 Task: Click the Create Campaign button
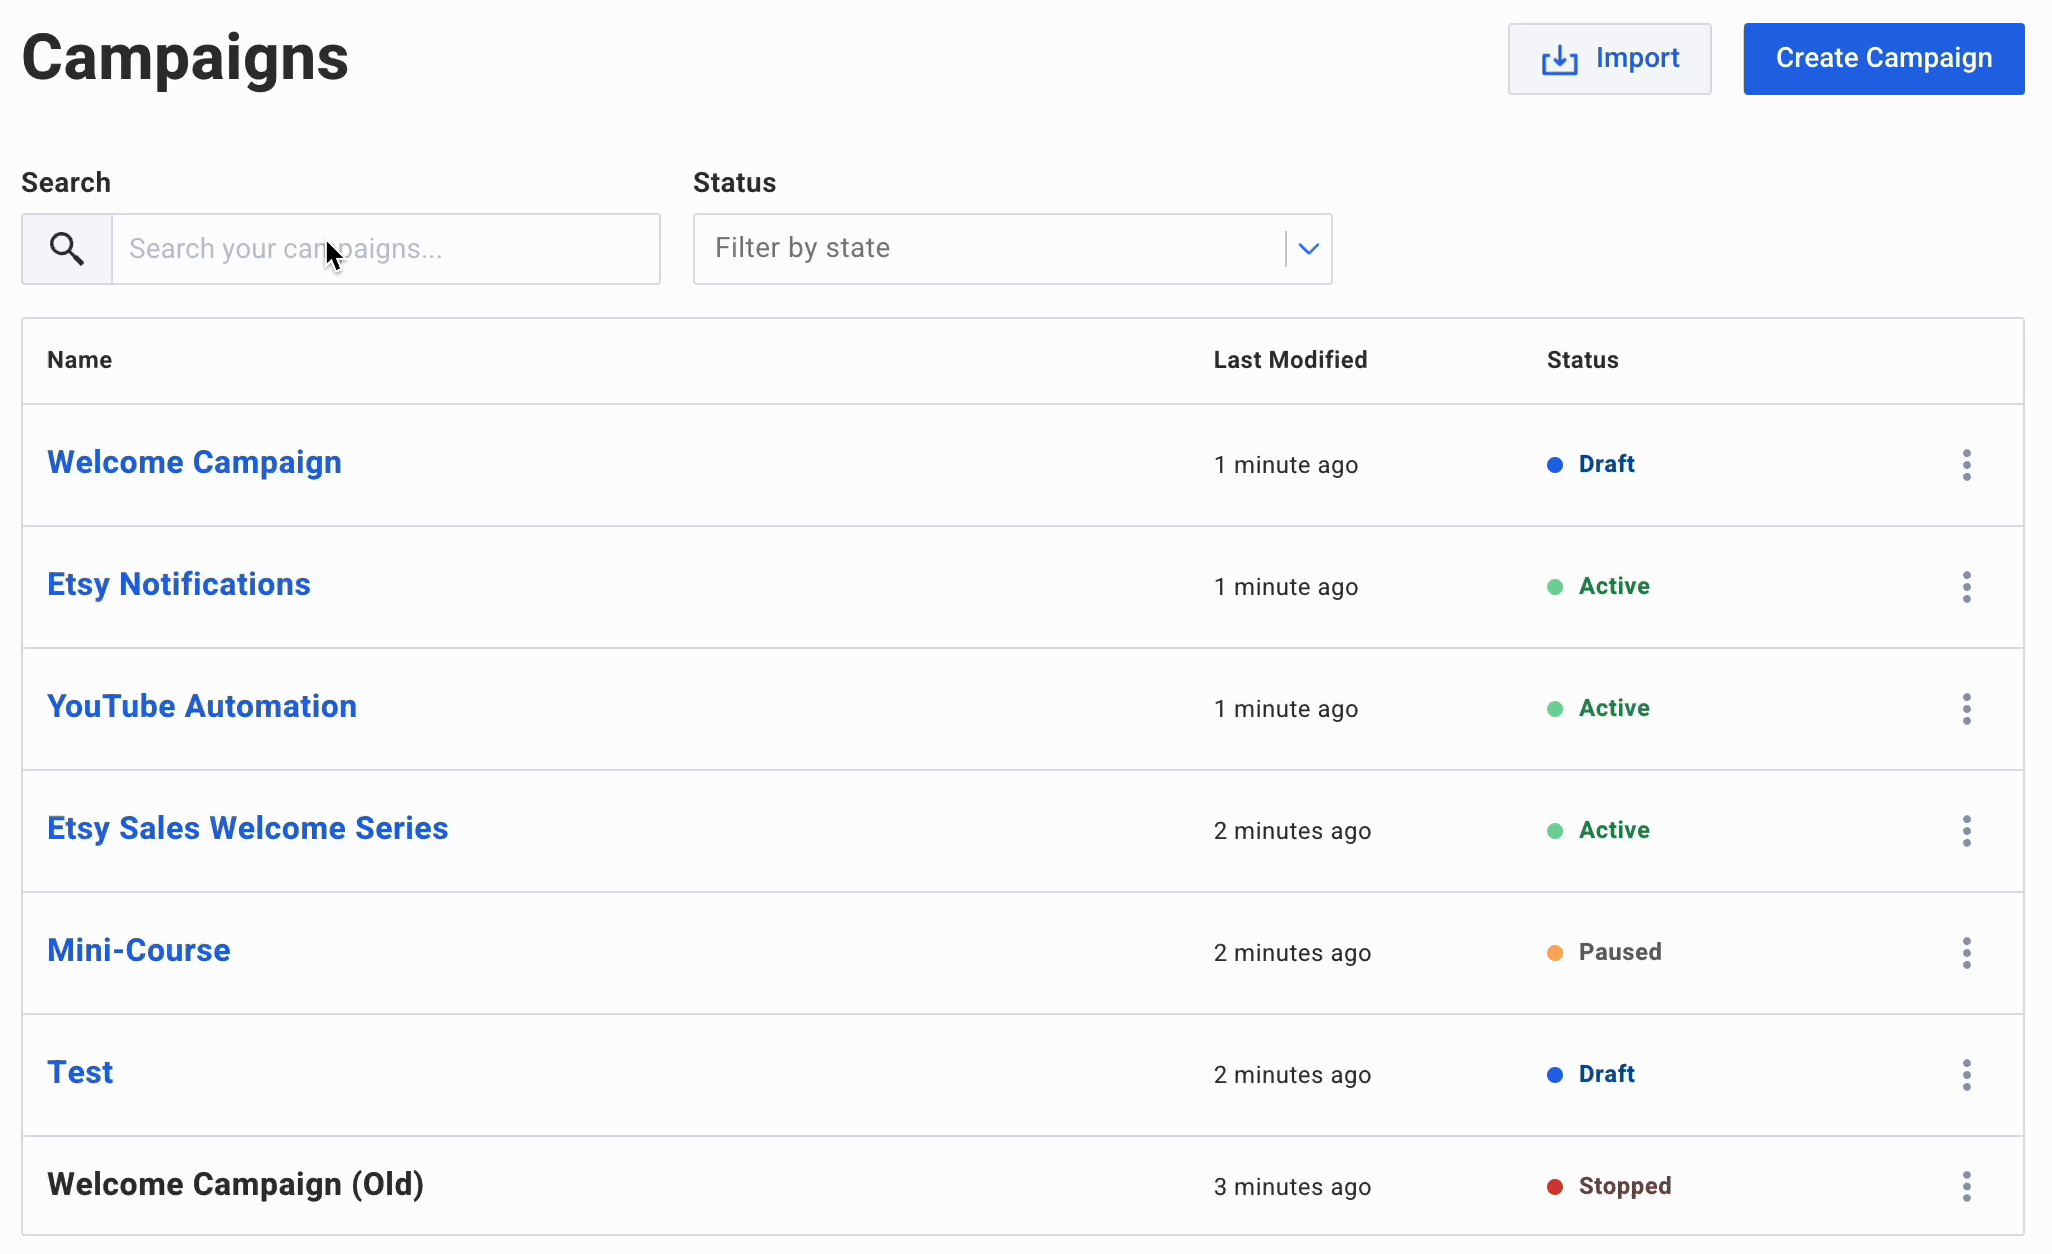coord(1883,59)
